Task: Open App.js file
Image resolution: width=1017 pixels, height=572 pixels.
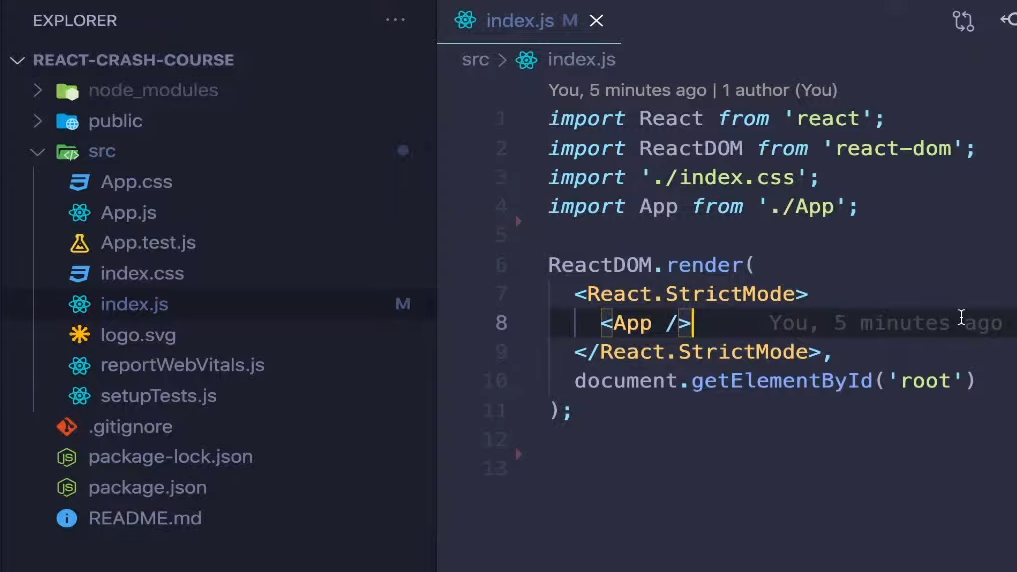Action: coord(128,213)
